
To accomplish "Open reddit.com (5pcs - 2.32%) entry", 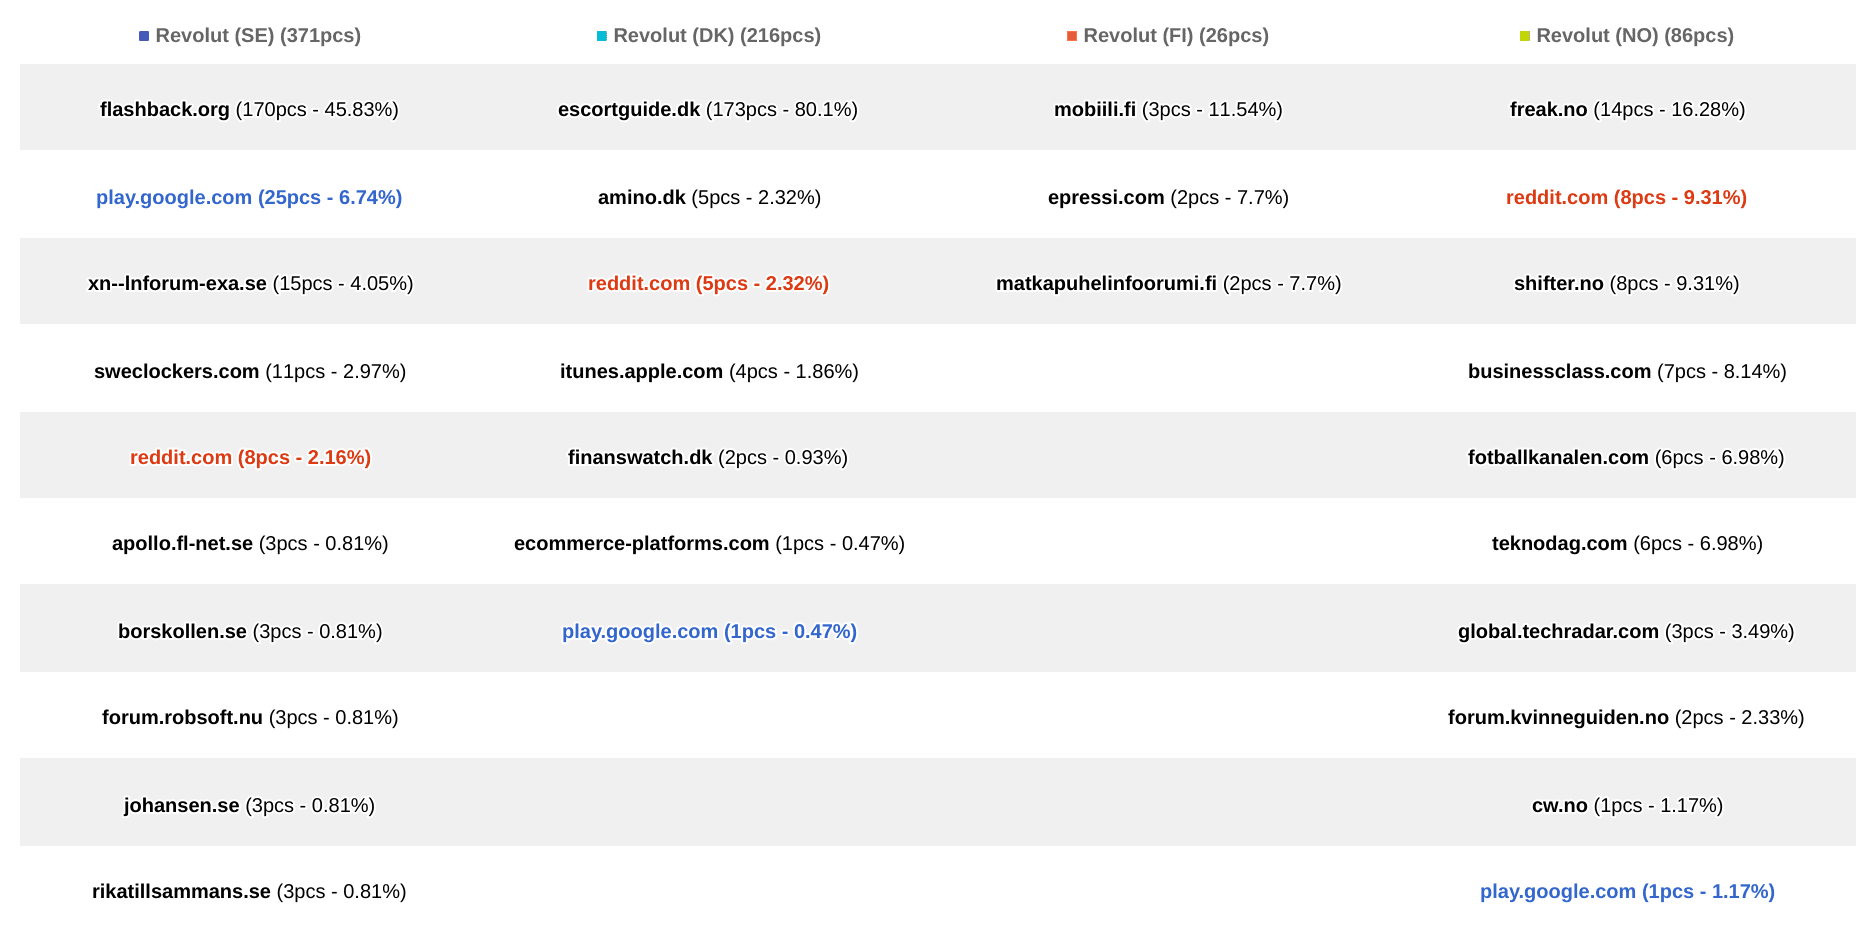I will coord(708,284).
